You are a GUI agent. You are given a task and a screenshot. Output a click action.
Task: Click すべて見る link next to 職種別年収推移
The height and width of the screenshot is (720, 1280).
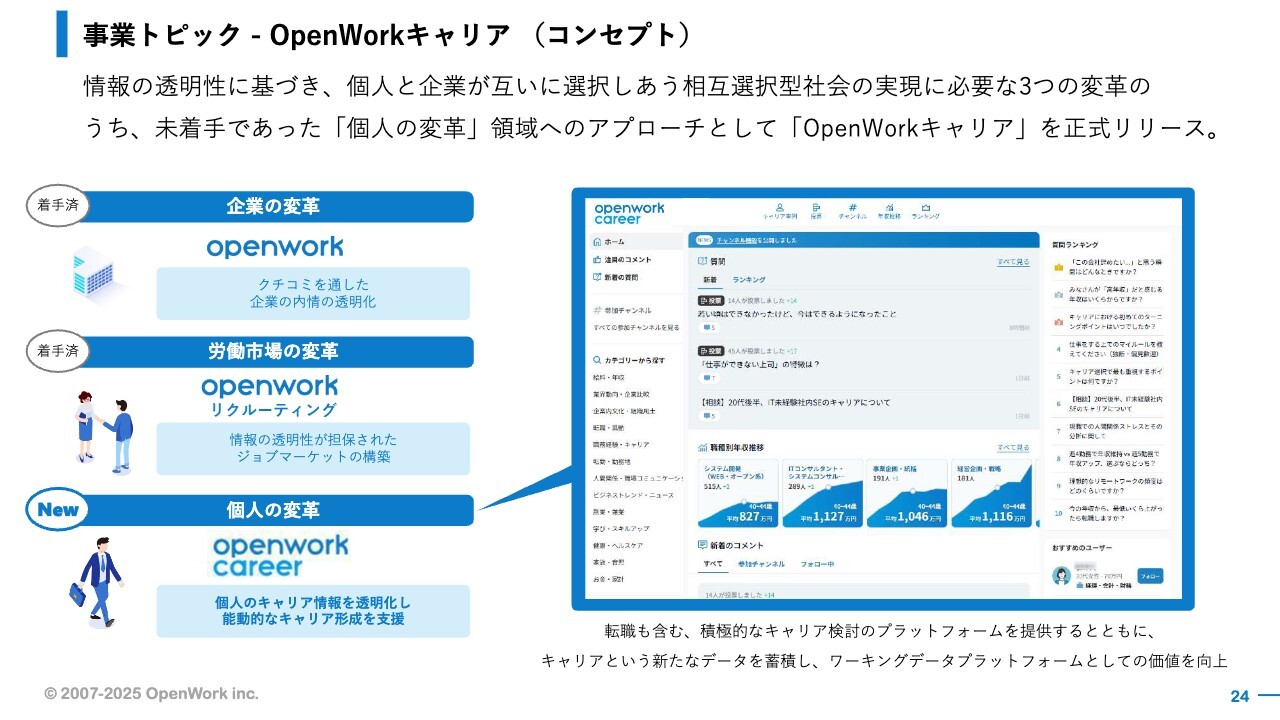(x=1013, y=447)
